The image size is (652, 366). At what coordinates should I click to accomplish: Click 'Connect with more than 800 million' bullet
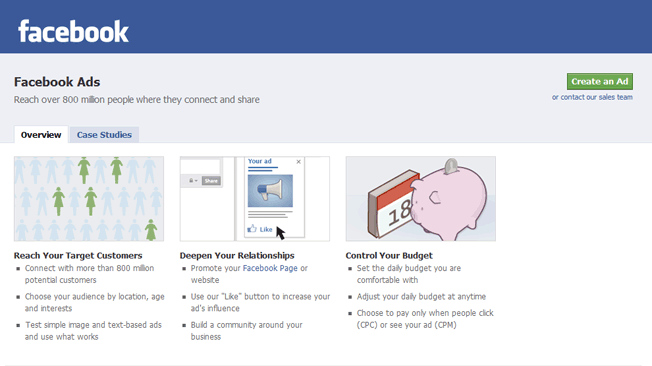tap(89, 274)
